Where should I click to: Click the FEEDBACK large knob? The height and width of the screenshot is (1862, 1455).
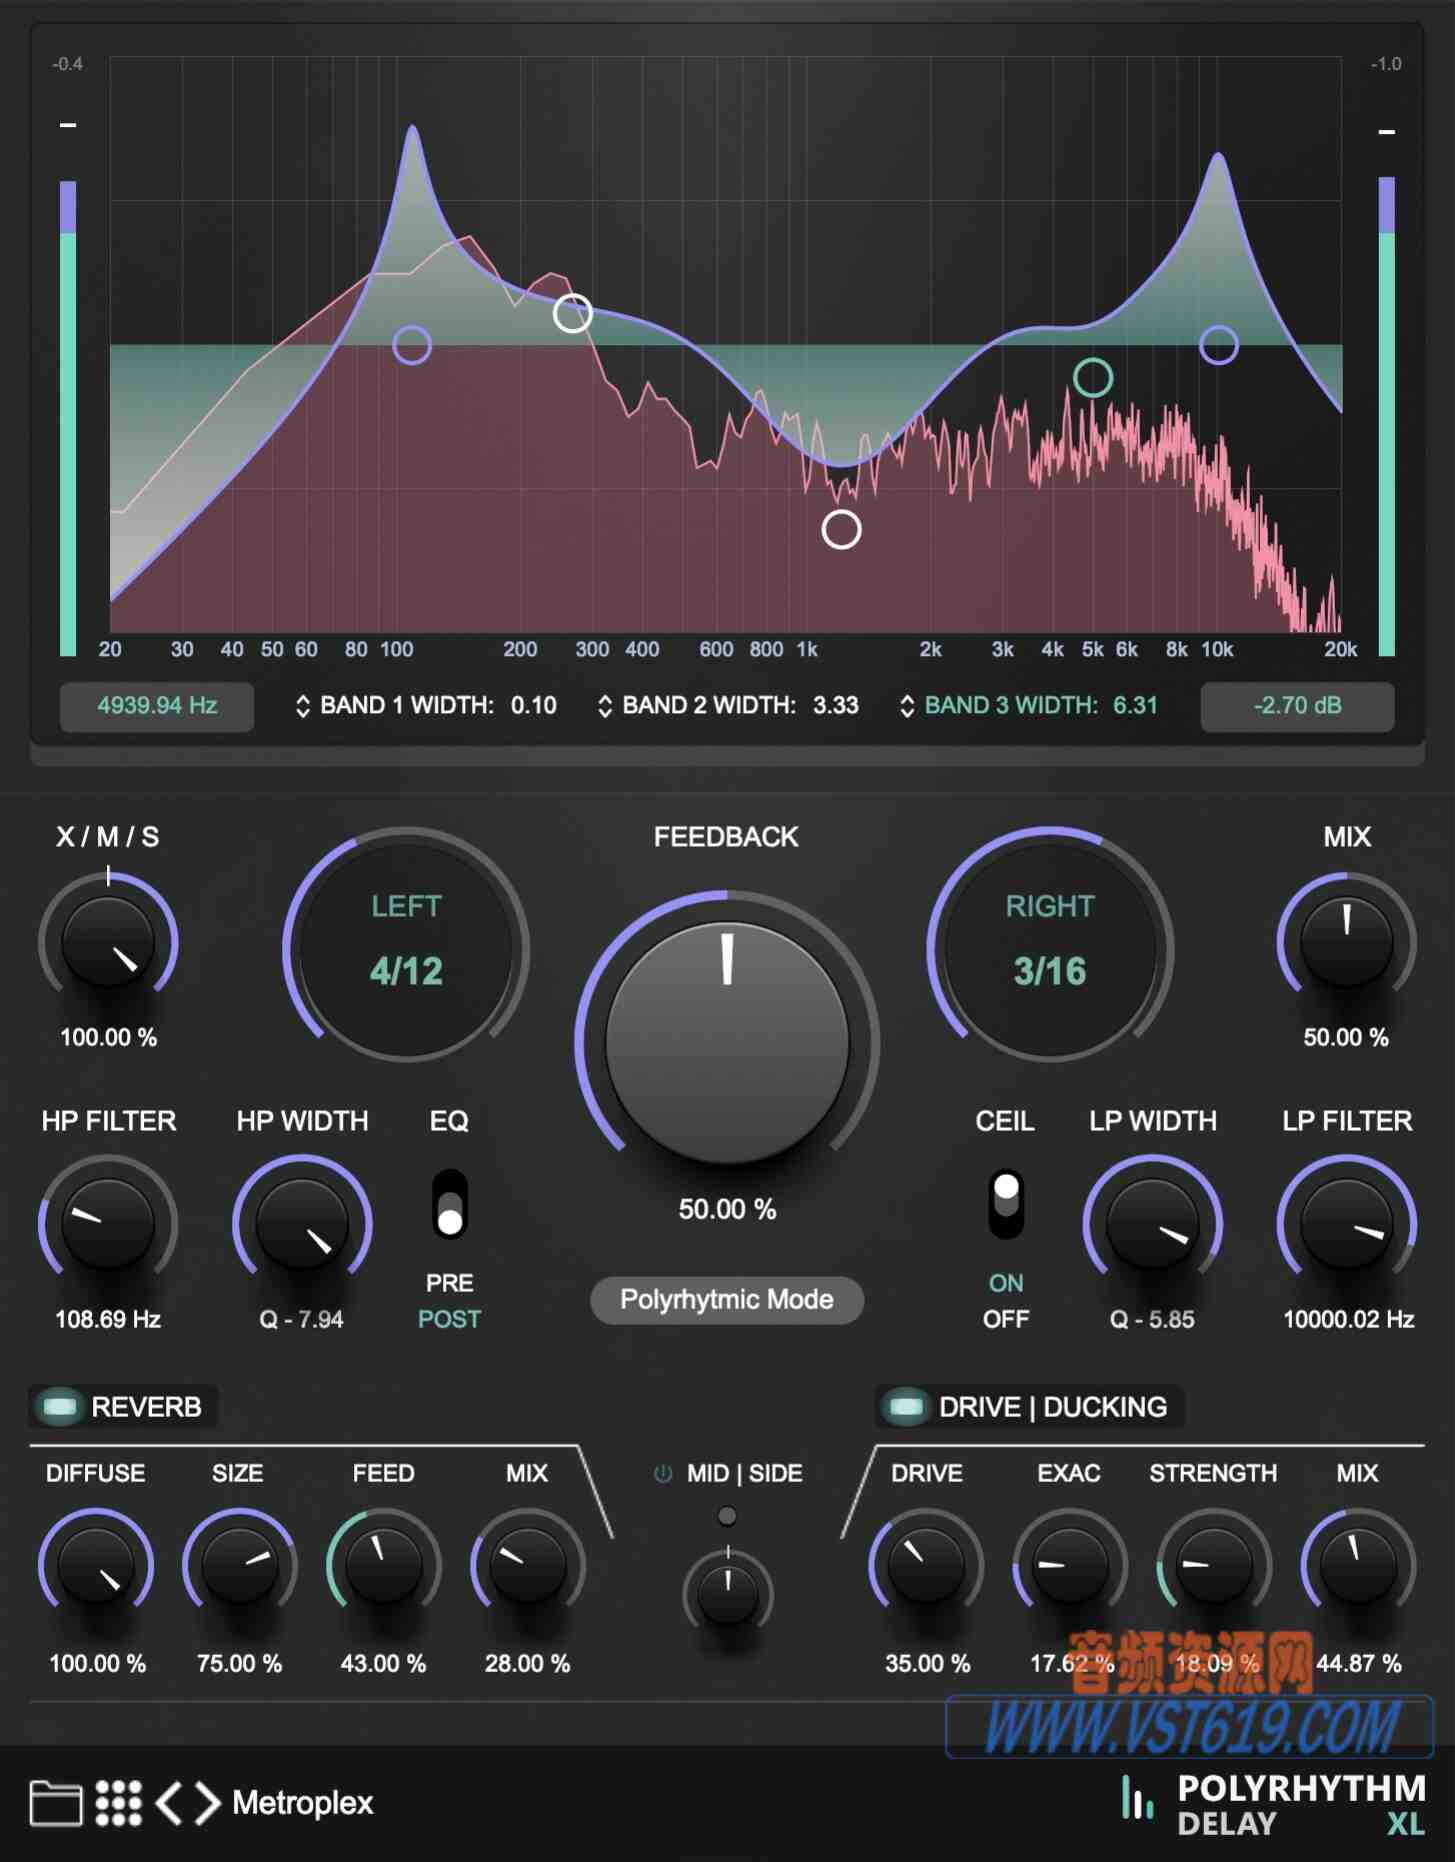[727, 1042]
